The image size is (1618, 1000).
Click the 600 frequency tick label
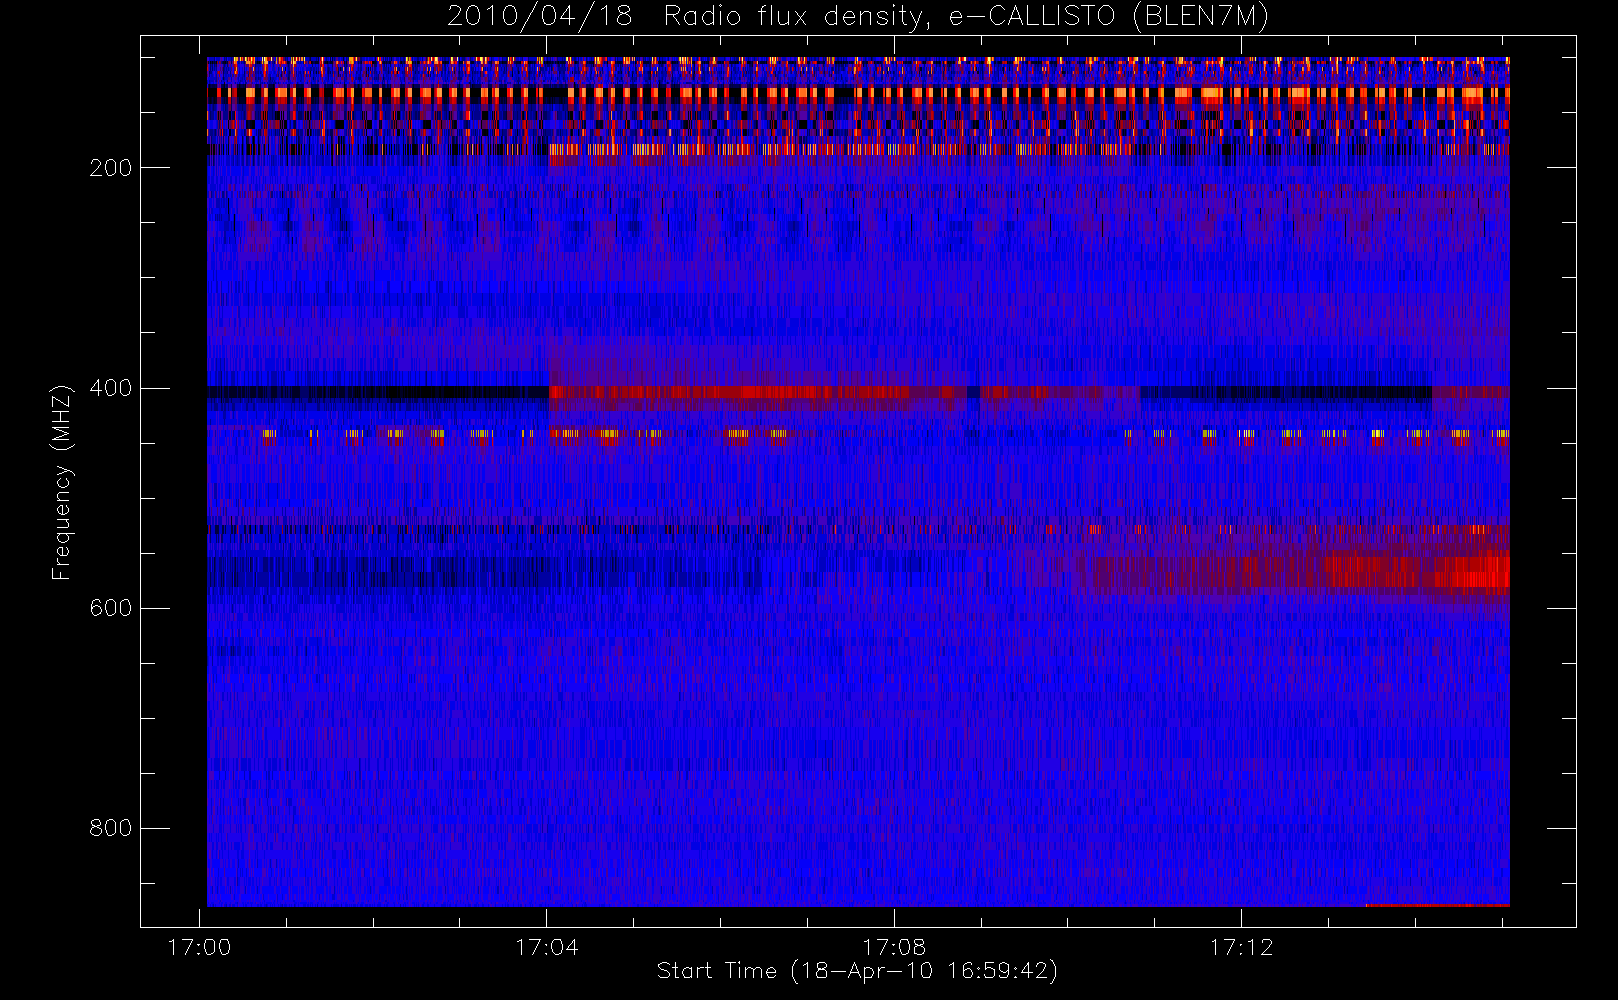(111, 608)
